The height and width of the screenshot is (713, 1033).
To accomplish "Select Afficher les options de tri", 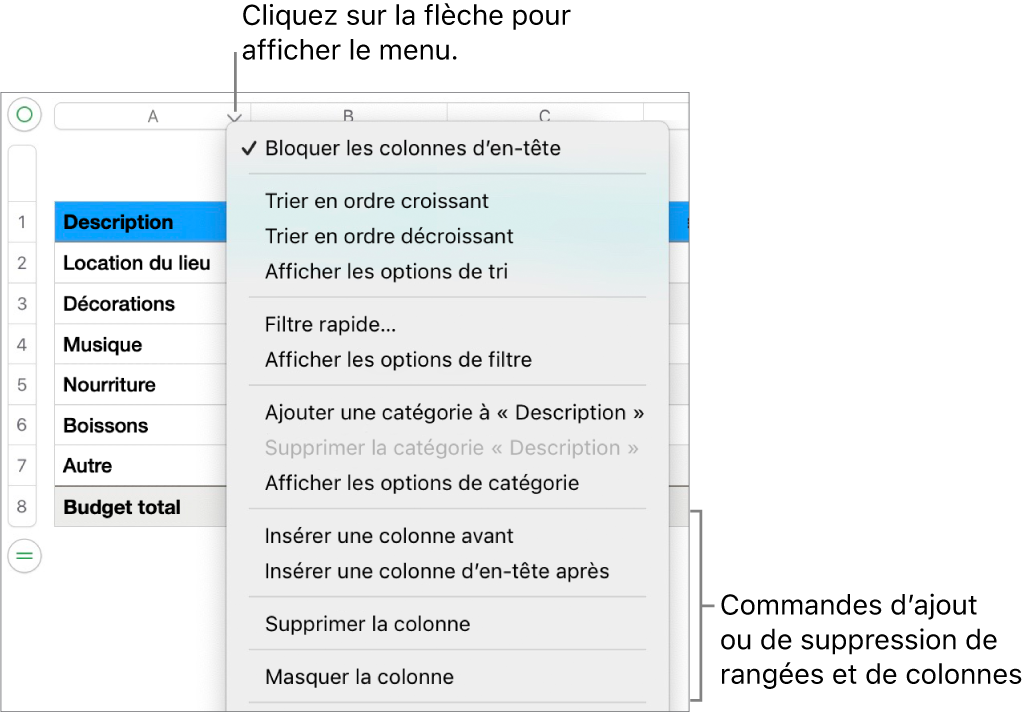I will pyautogui.click(x=386, y=272).
